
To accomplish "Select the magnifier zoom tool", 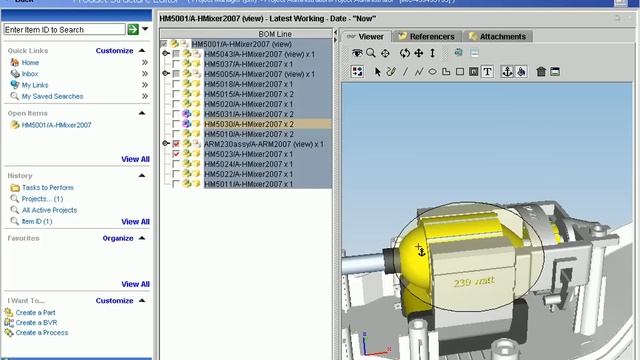I will point(371,53).
